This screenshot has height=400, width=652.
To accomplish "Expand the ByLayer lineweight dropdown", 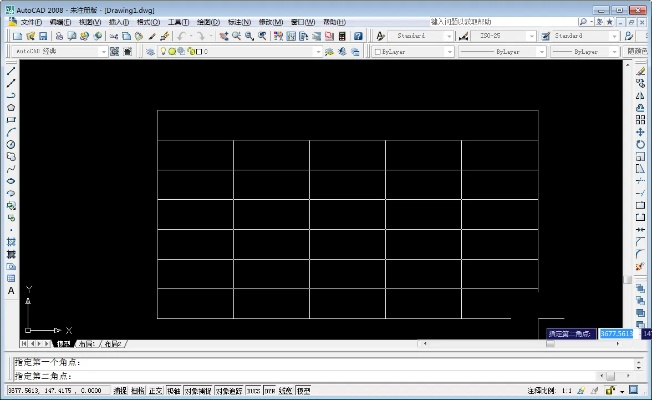I will [615, 52].
